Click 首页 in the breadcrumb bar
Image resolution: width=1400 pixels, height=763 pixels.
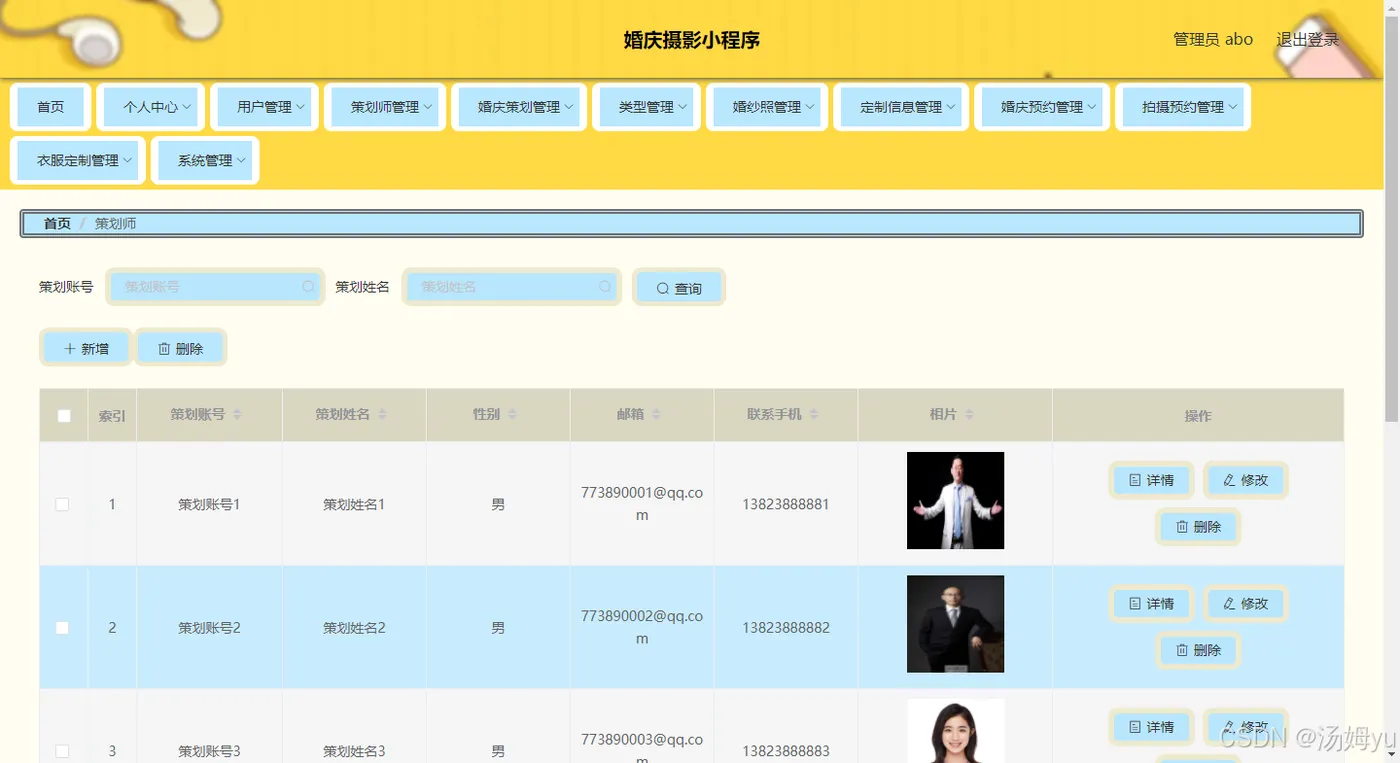(57, 224)
